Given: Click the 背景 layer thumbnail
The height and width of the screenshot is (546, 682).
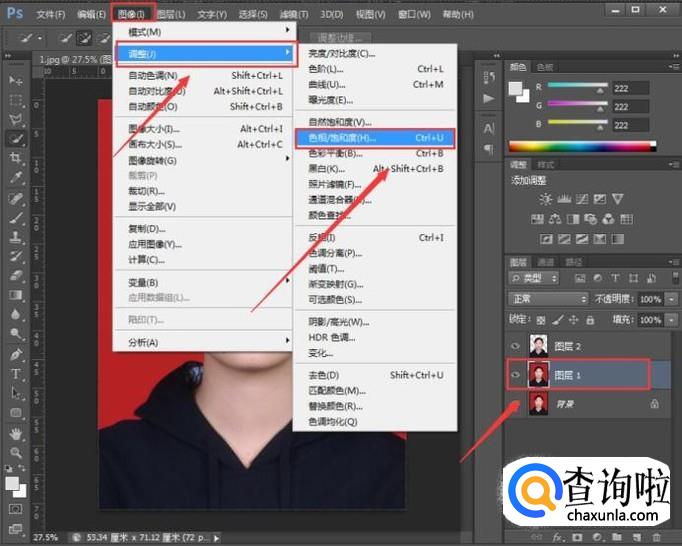Looking at the screenshot, I should point(539,404).
